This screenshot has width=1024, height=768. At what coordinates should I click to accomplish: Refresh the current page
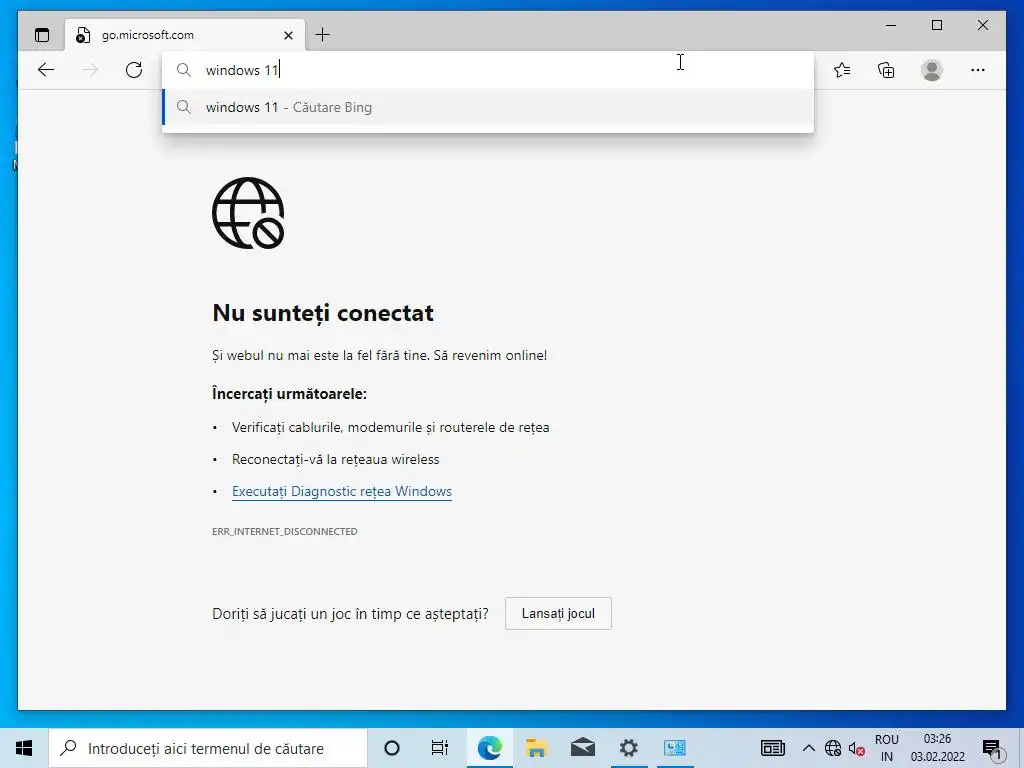tap(134, 70)
